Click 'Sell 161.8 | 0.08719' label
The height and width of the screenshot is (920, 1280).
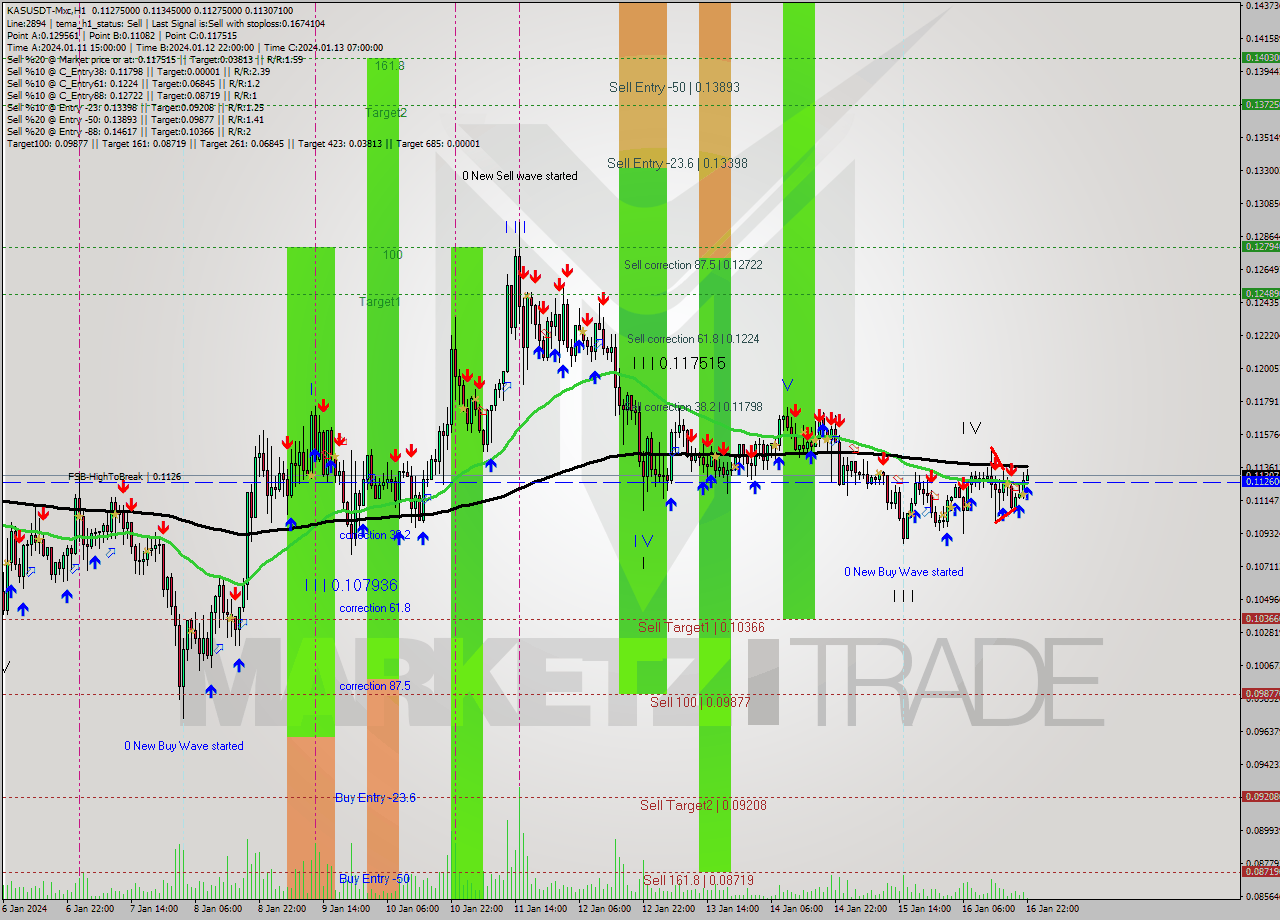click(x=698, y=880)
